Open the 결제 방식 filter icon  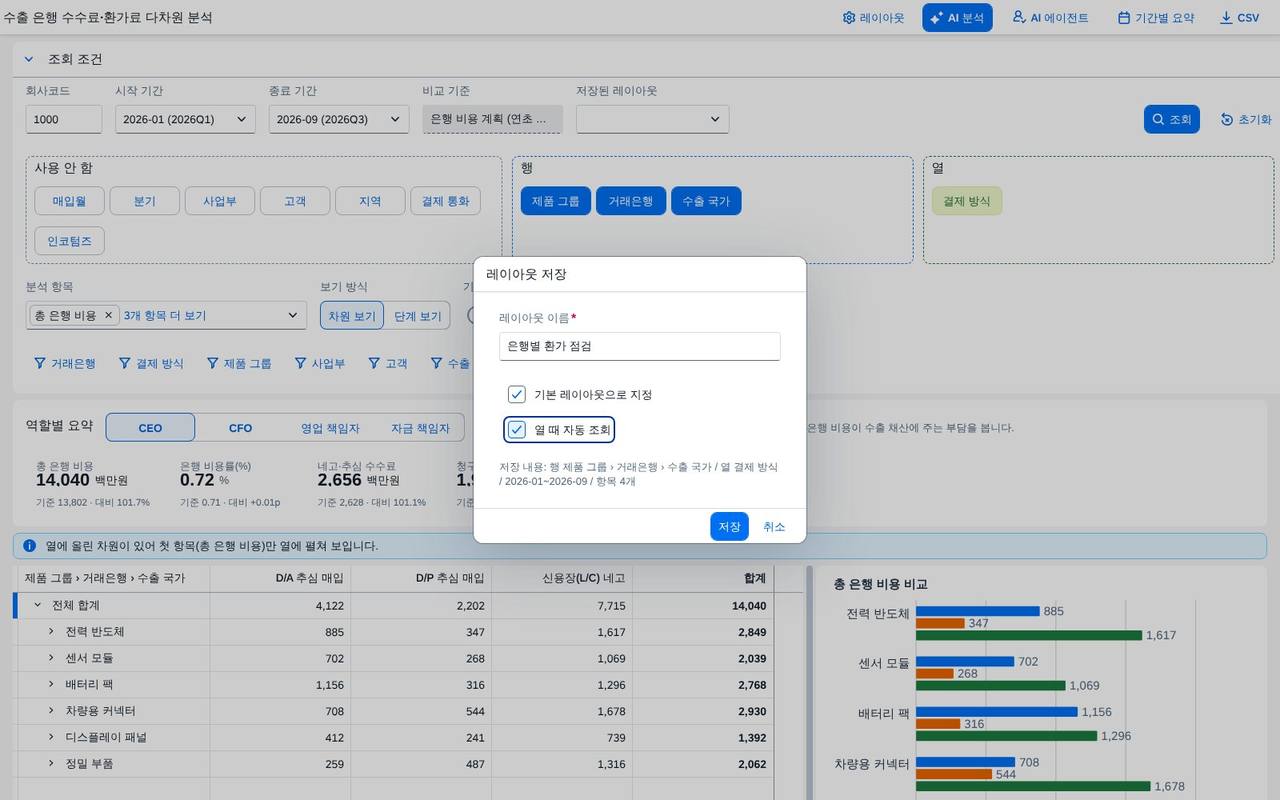tap(125, 363)
